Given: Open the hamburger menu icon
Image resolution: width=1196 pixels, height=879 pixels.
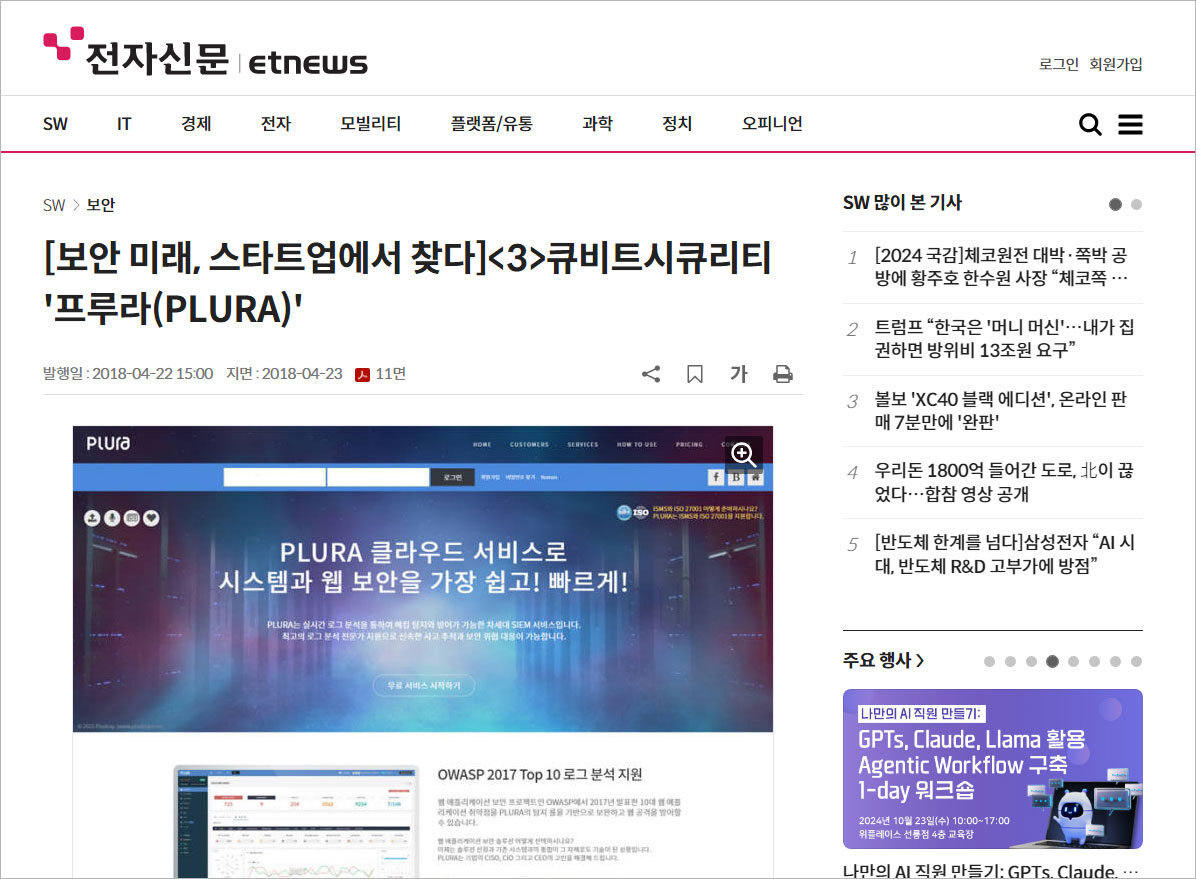Looking at the screenshot, I should [1130, 124].
